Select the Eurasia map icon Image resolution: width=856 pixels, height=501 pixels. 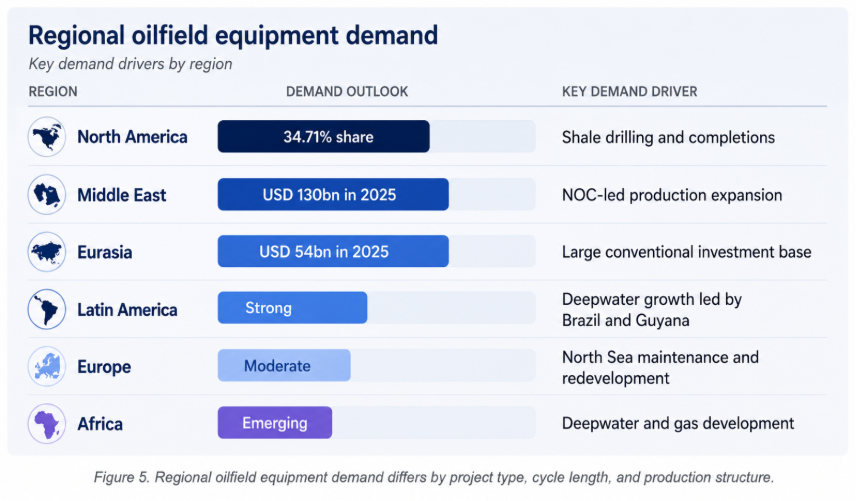pos(46,252)
